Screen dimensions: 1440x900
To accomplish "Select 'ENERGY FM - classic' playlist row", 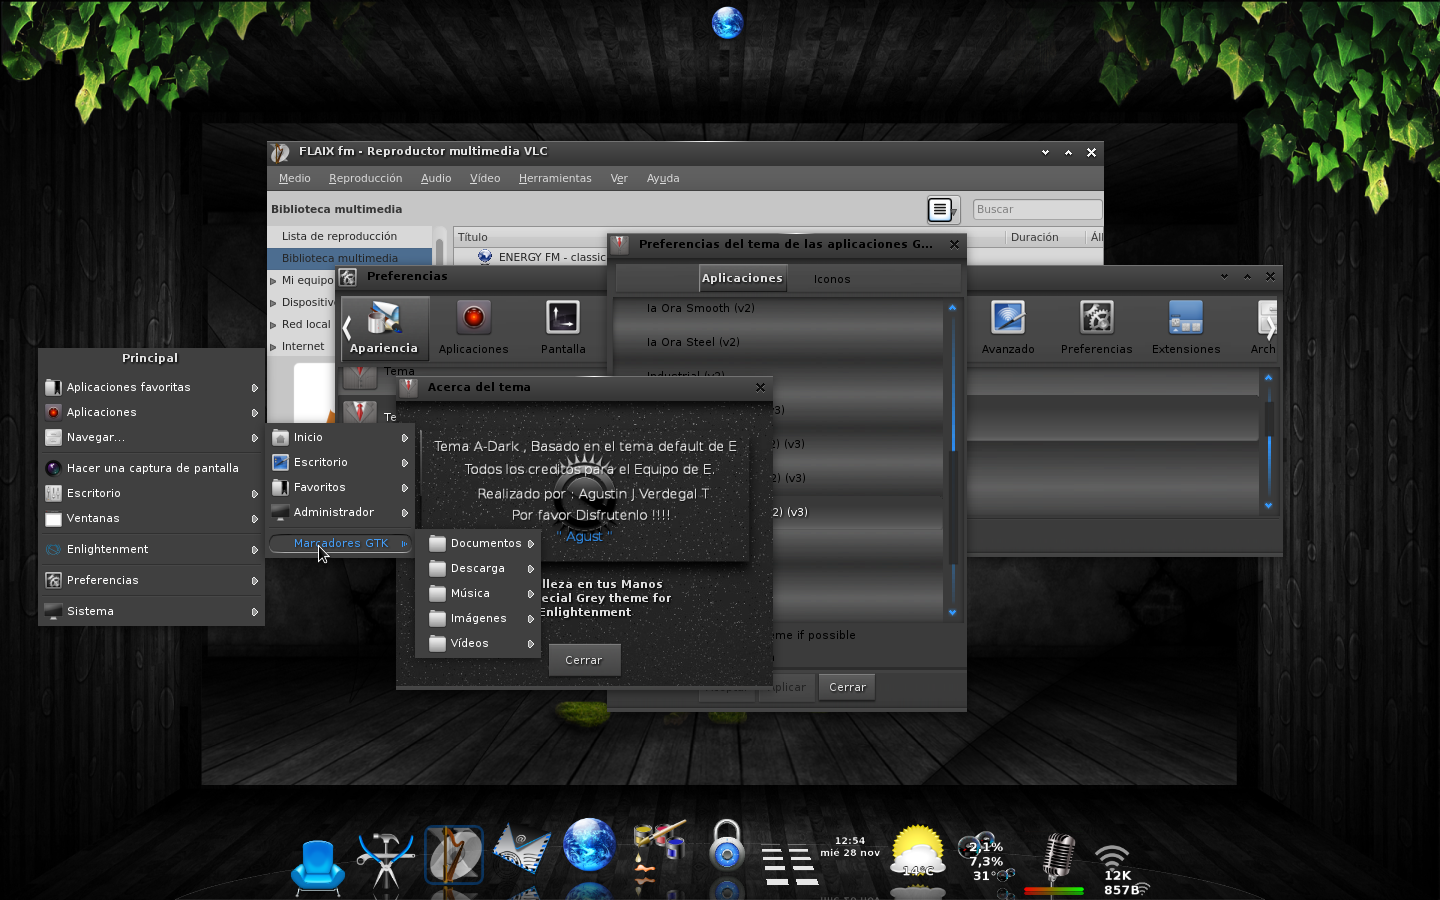I will click(x=531, y=257).
